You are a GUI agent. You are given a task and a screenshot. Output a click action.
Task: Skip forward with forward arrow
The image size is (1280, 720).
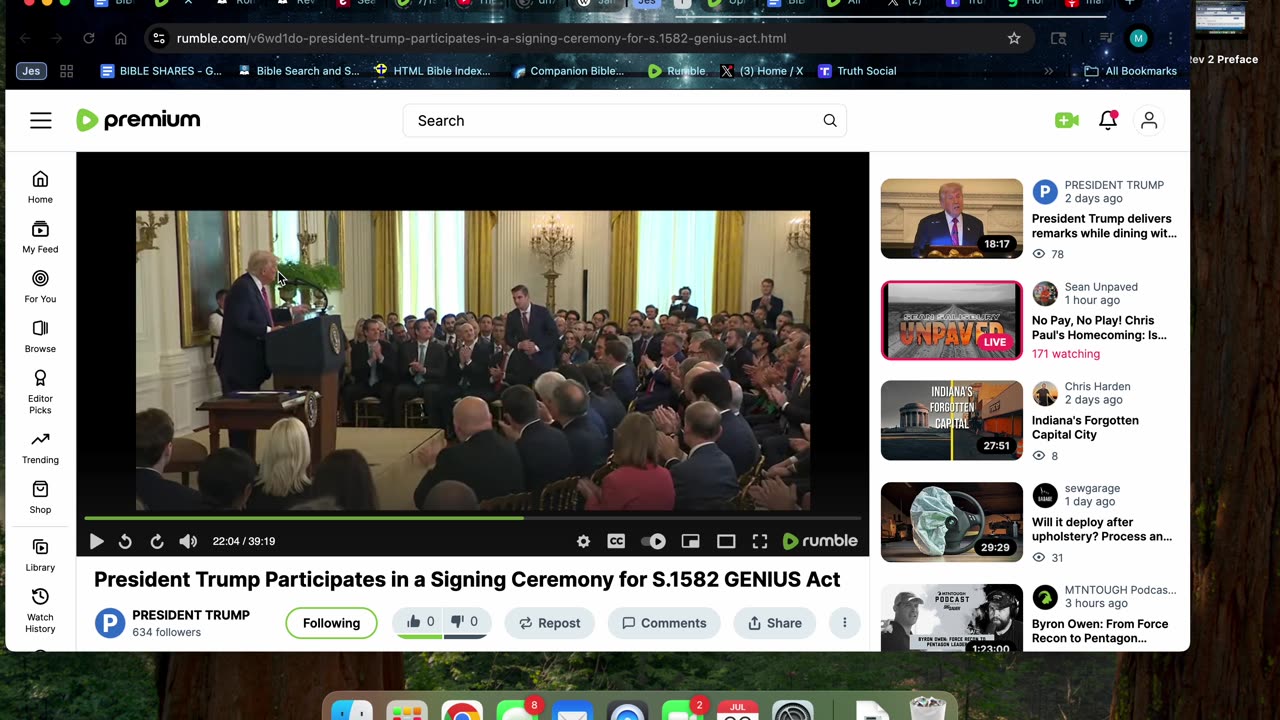pos(157,541)
